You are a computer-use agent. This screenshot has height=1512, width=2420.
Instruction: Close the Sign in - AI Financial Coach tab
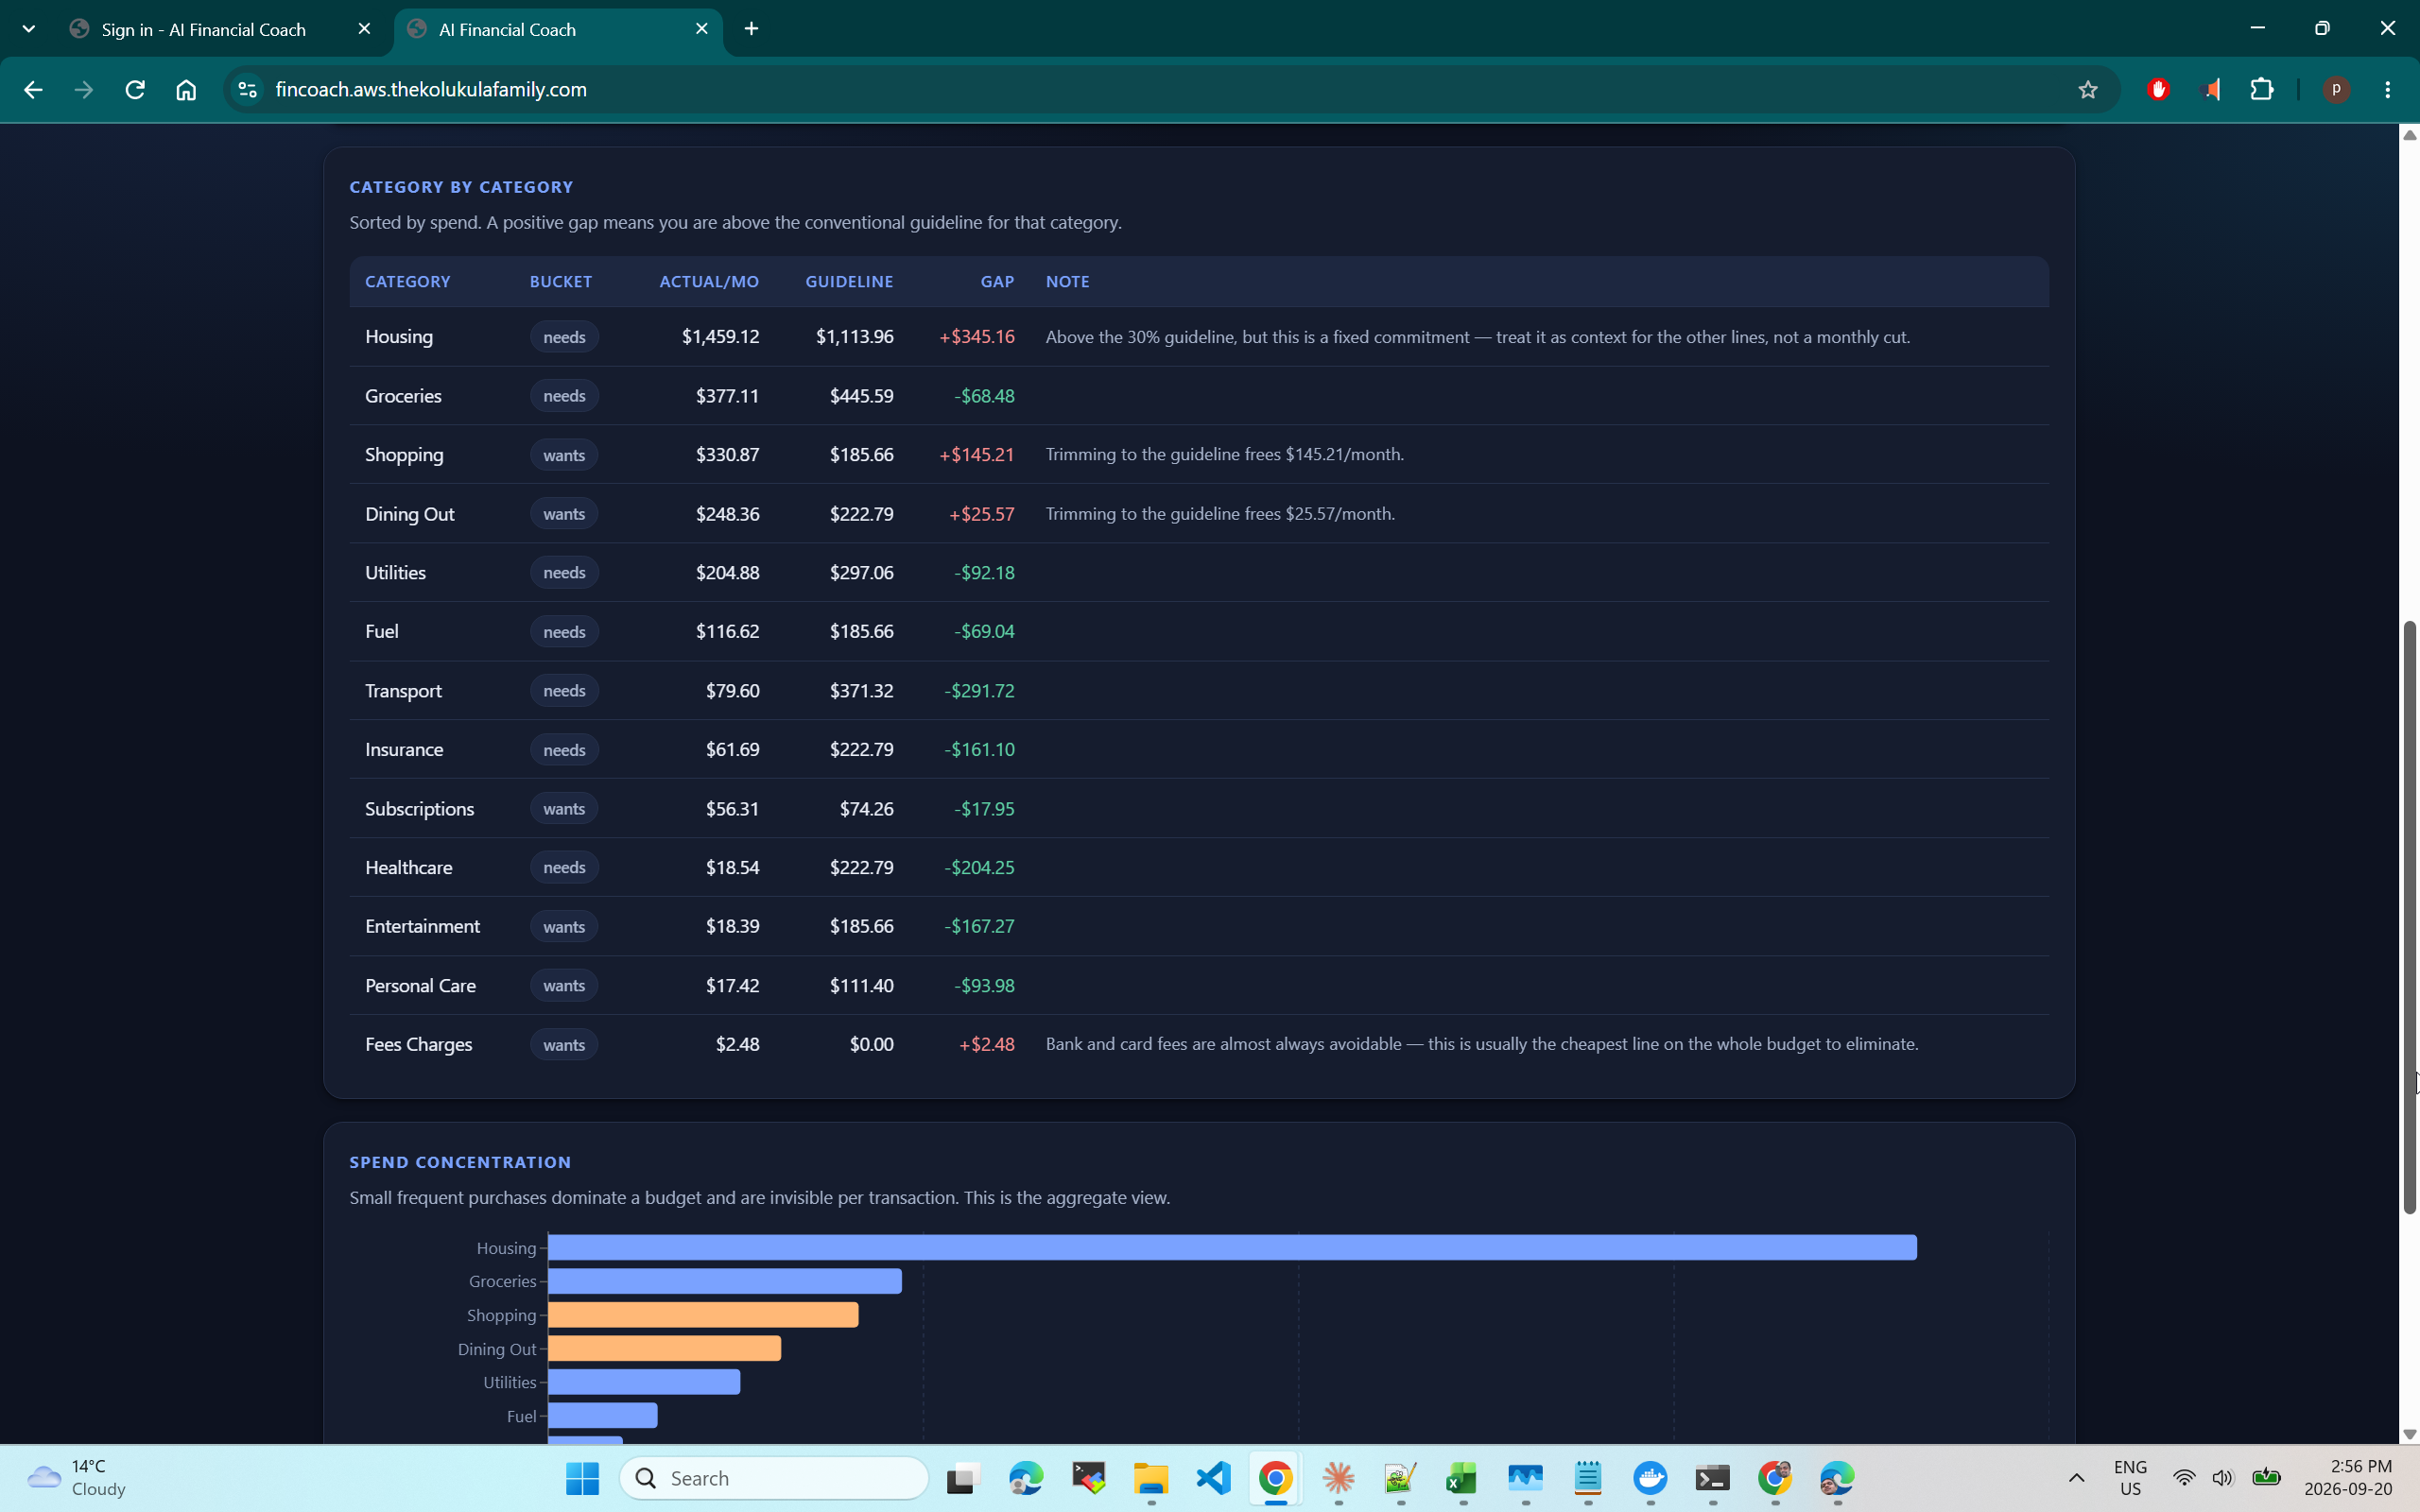[x=364, y=29]
